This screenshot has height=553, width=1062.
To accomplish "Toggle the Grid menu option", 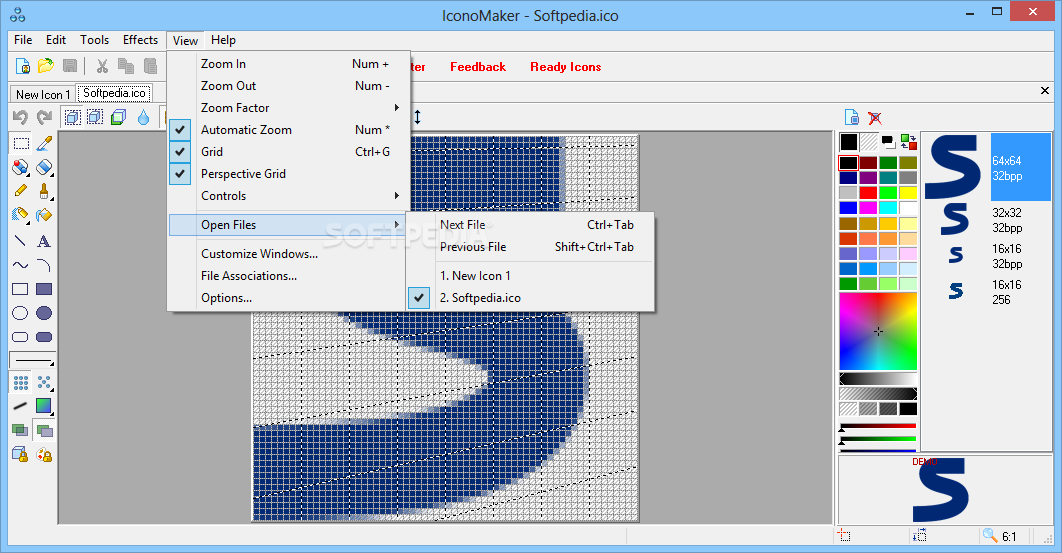I will (289, 152).
